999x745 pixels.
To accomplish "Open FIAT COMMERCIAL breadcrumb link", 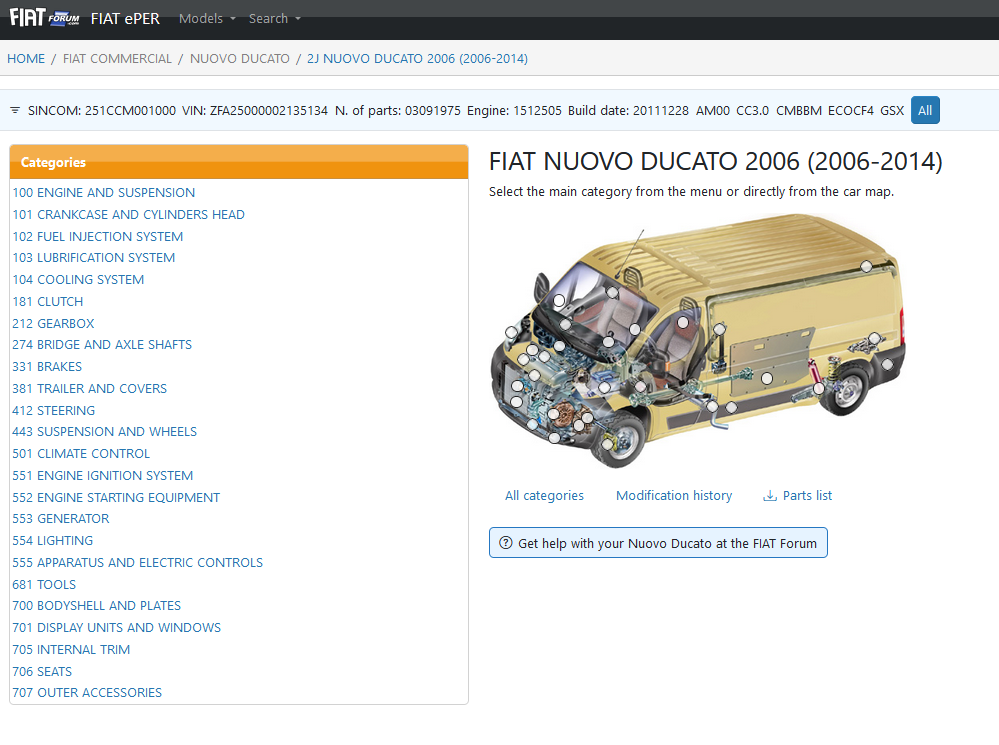I will (117, 59).
